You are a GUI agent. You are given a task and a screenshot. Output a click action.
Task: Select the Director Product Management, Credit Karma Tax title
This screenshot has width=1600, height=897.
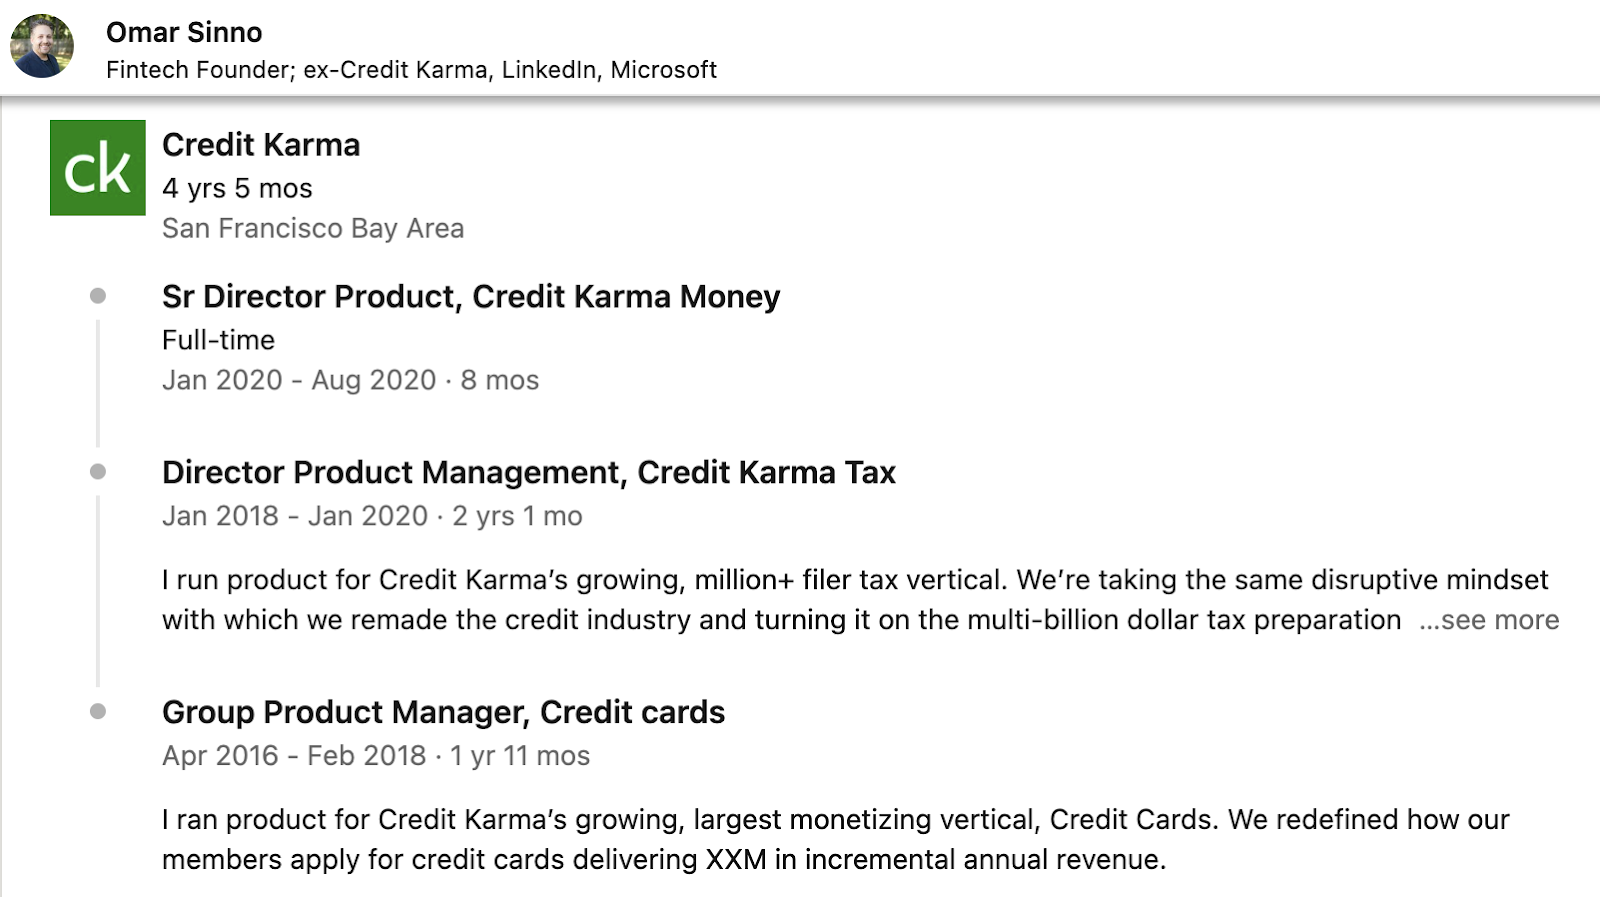pyautogui.click(x=529, y=472)
